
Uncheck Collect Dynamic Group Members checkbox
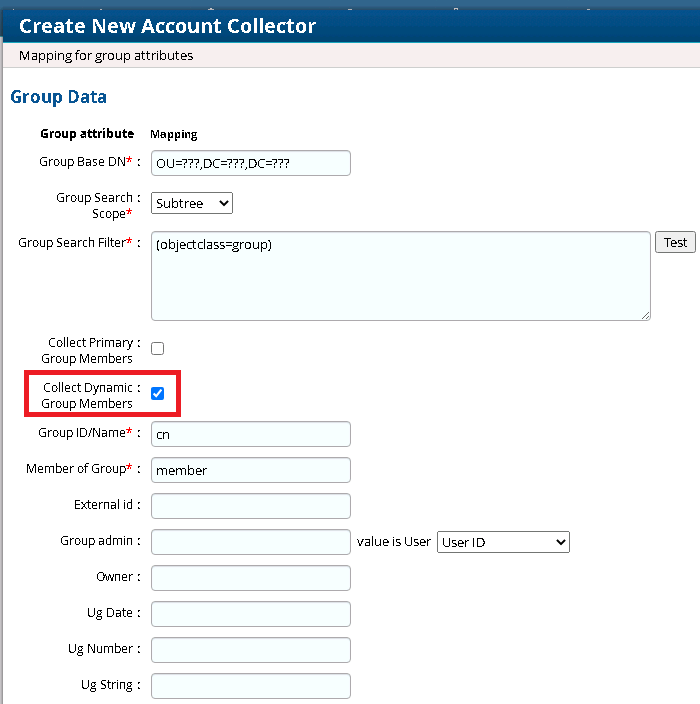(x=157, y=394)
